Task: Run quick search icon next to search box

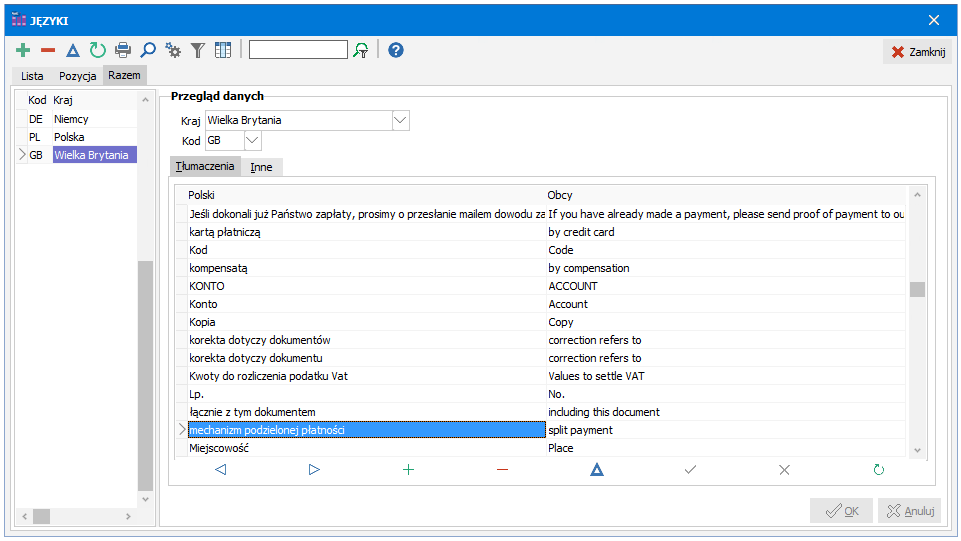Action: pos(361,50)
